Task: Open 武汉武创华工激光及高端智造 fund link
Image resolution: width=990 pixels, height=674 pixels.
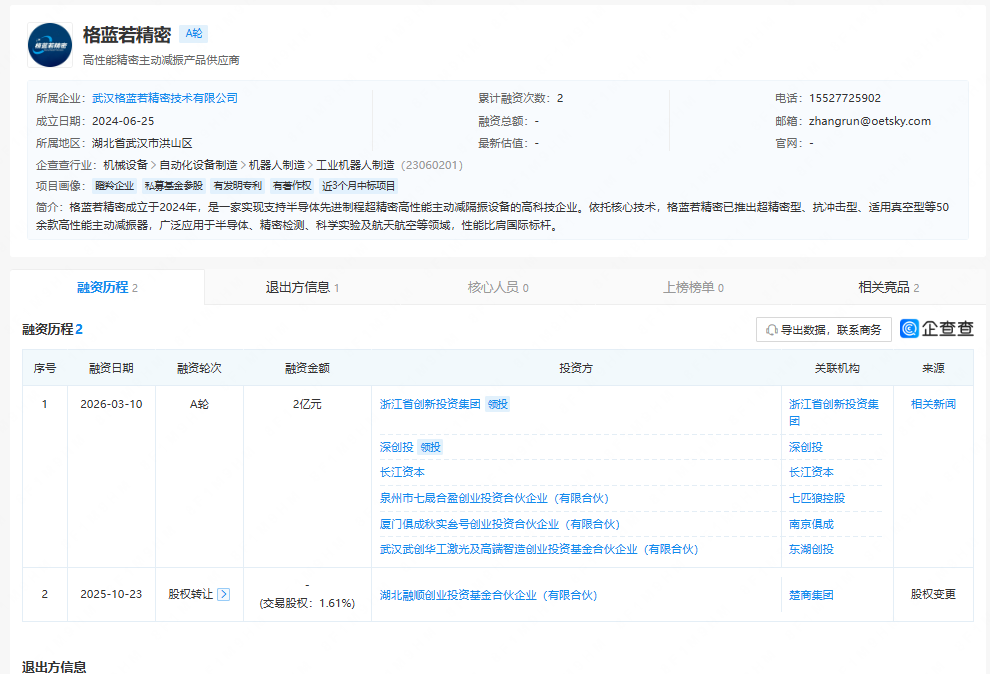Action: [538, 549]
